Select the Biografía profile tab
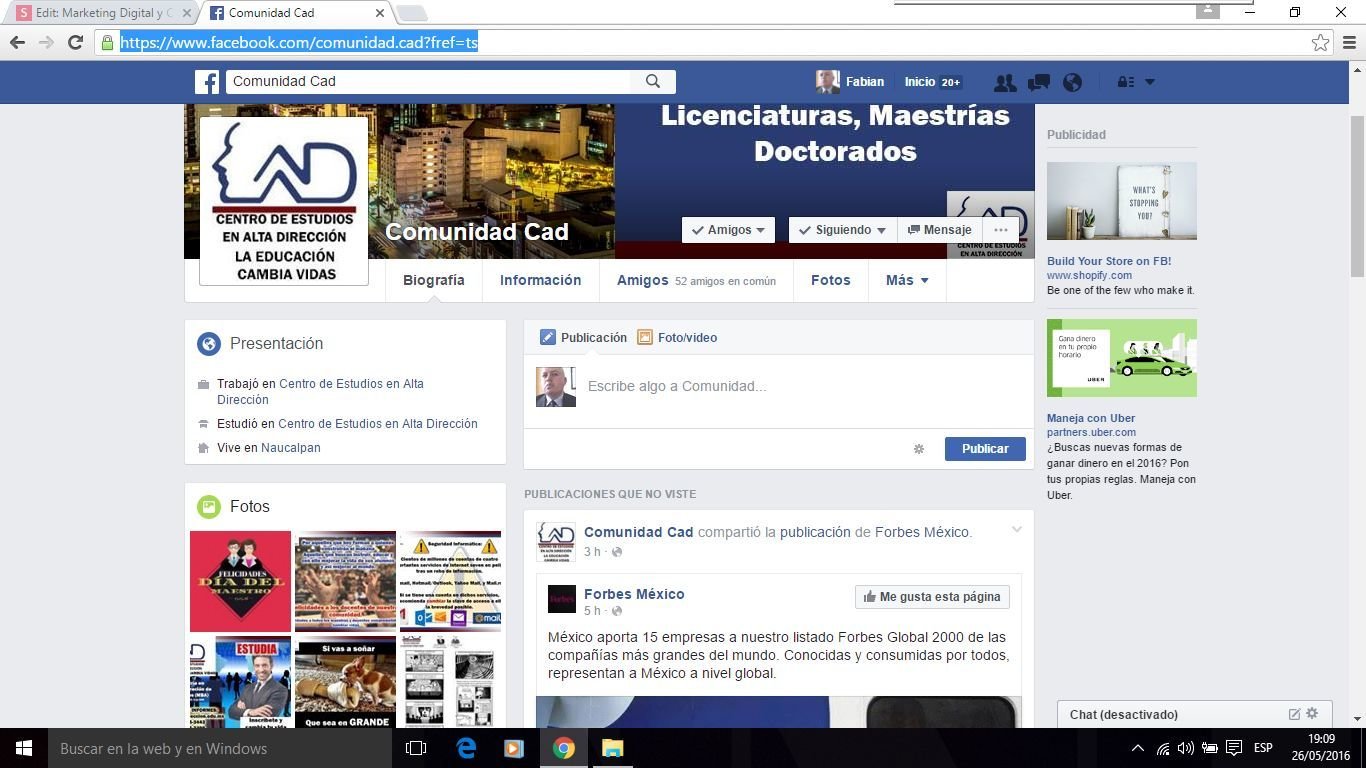 tap(434, 281)
